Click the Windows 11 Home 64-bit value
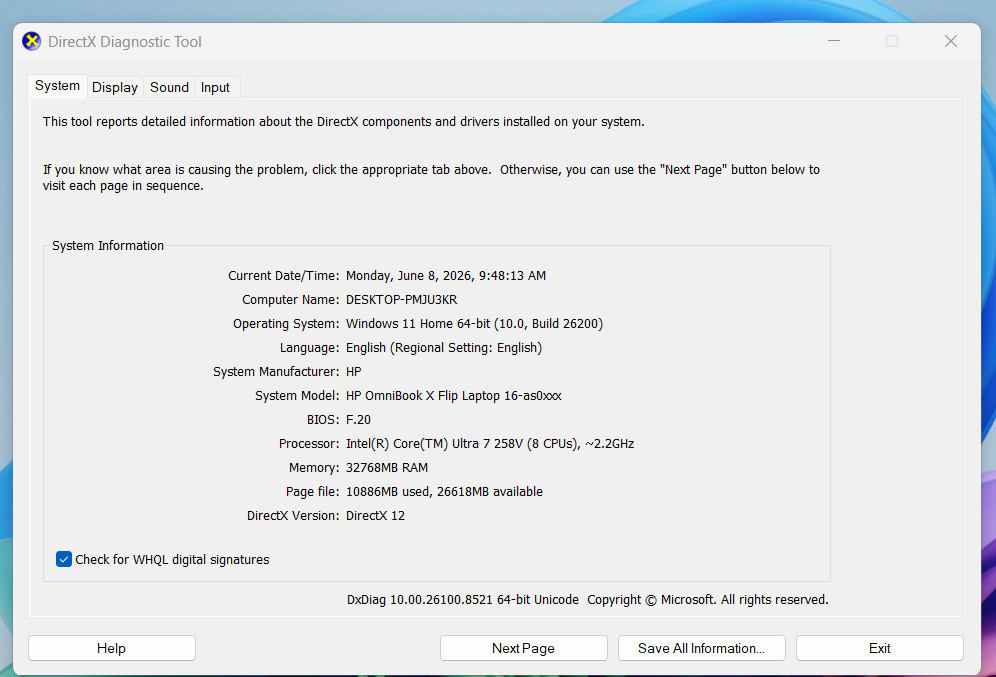996x677 pixels. tap(474, 324)
